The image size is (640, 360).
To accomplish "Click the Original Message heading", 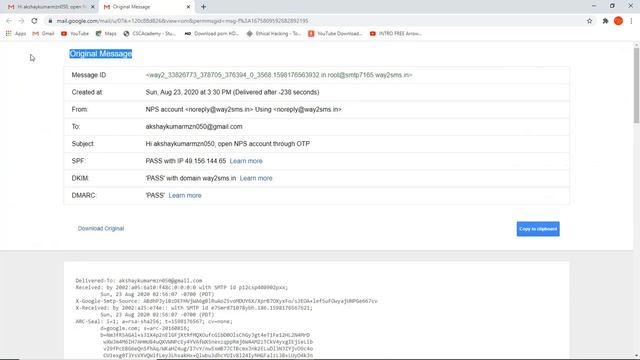I will click(100, 54).
